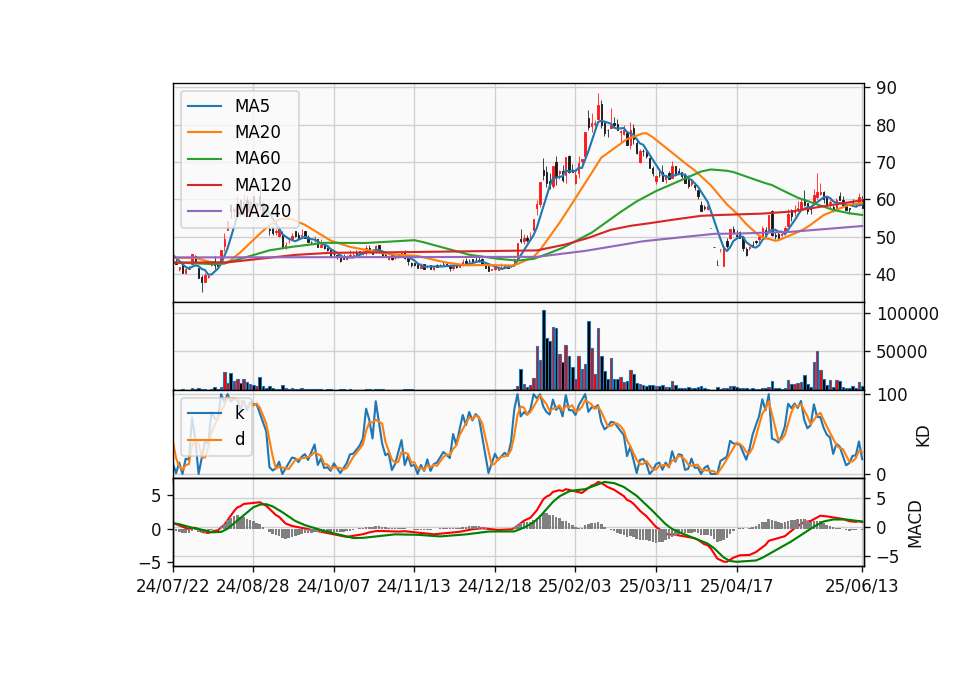
Task: Click the 25/02/03 date tick label
Action: [575, 586]
